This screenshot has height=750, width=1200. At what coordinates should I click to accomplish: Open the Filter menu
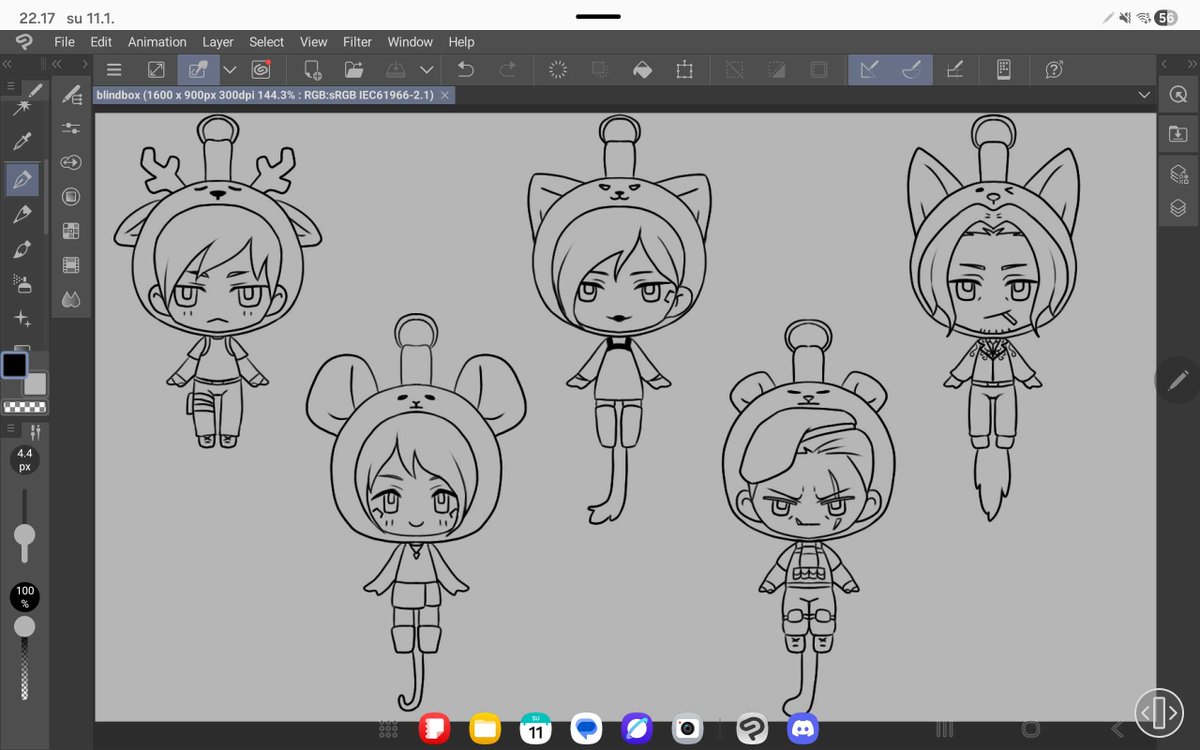357,42
